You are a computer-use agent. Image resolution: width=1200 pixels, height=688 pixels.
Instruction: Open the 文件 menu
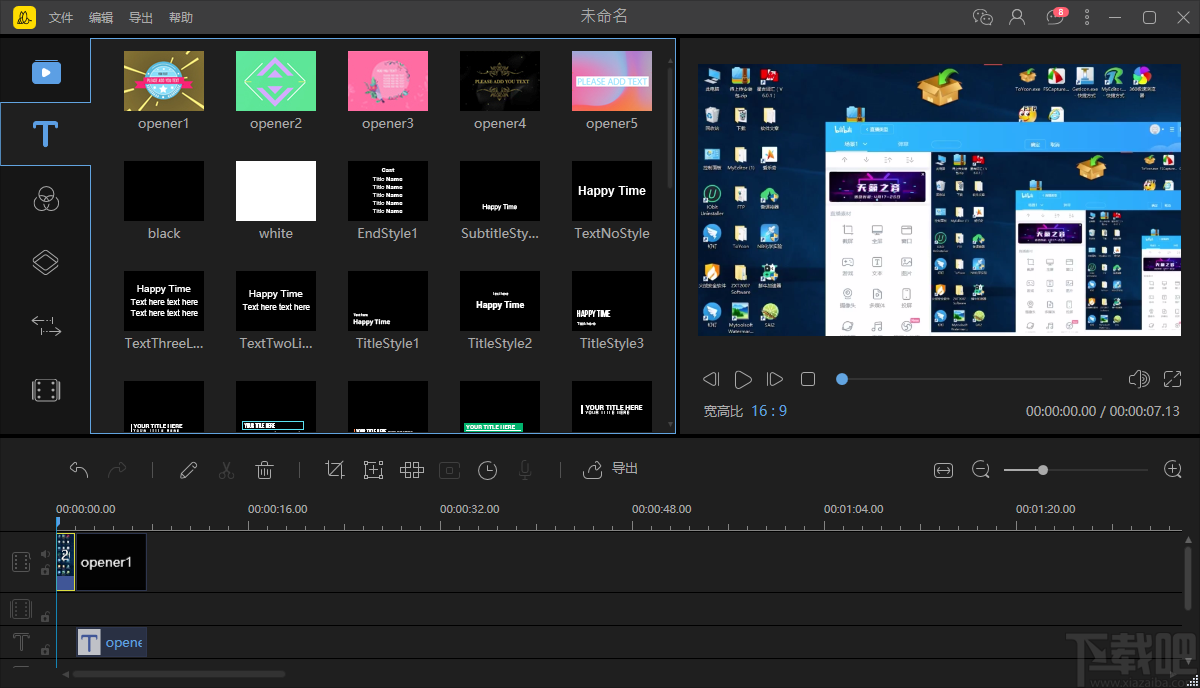tap(61, 18)
